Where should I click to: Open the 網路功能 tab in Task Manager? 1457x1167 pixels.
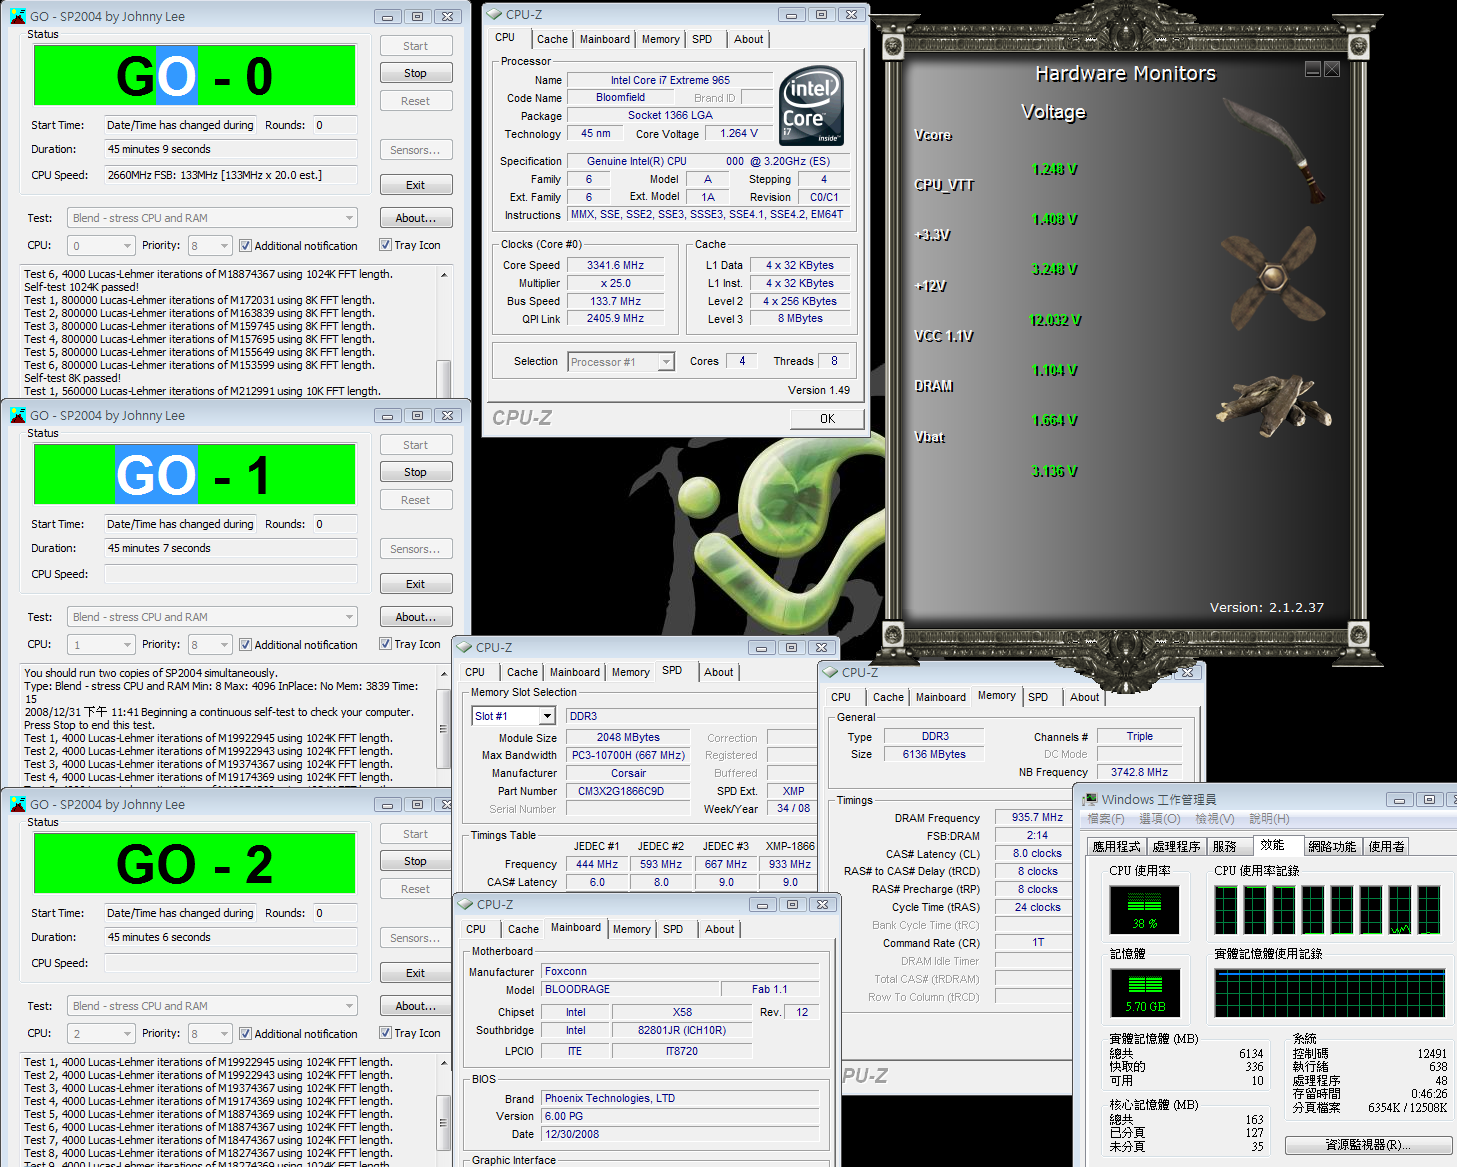tap(1331, 846)
